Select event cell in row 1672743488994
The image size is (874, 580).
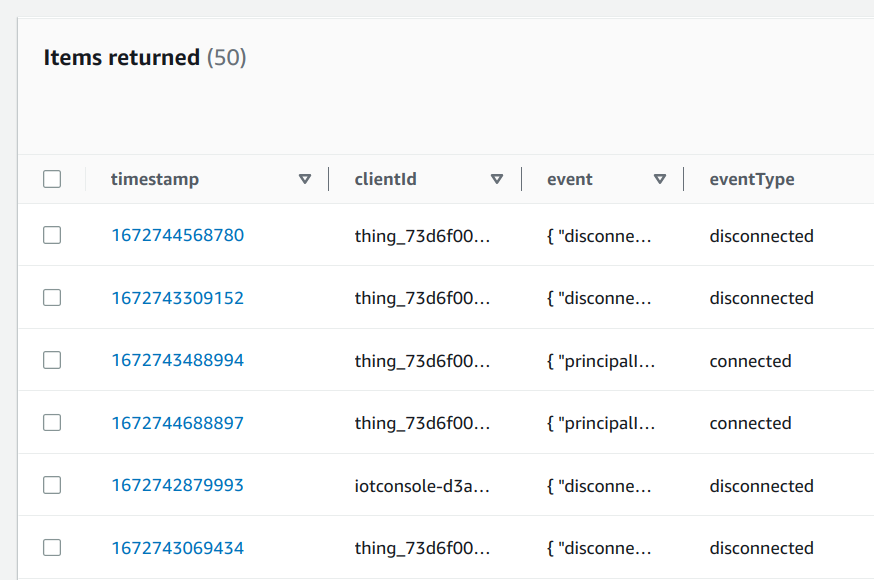pos(600,362)
